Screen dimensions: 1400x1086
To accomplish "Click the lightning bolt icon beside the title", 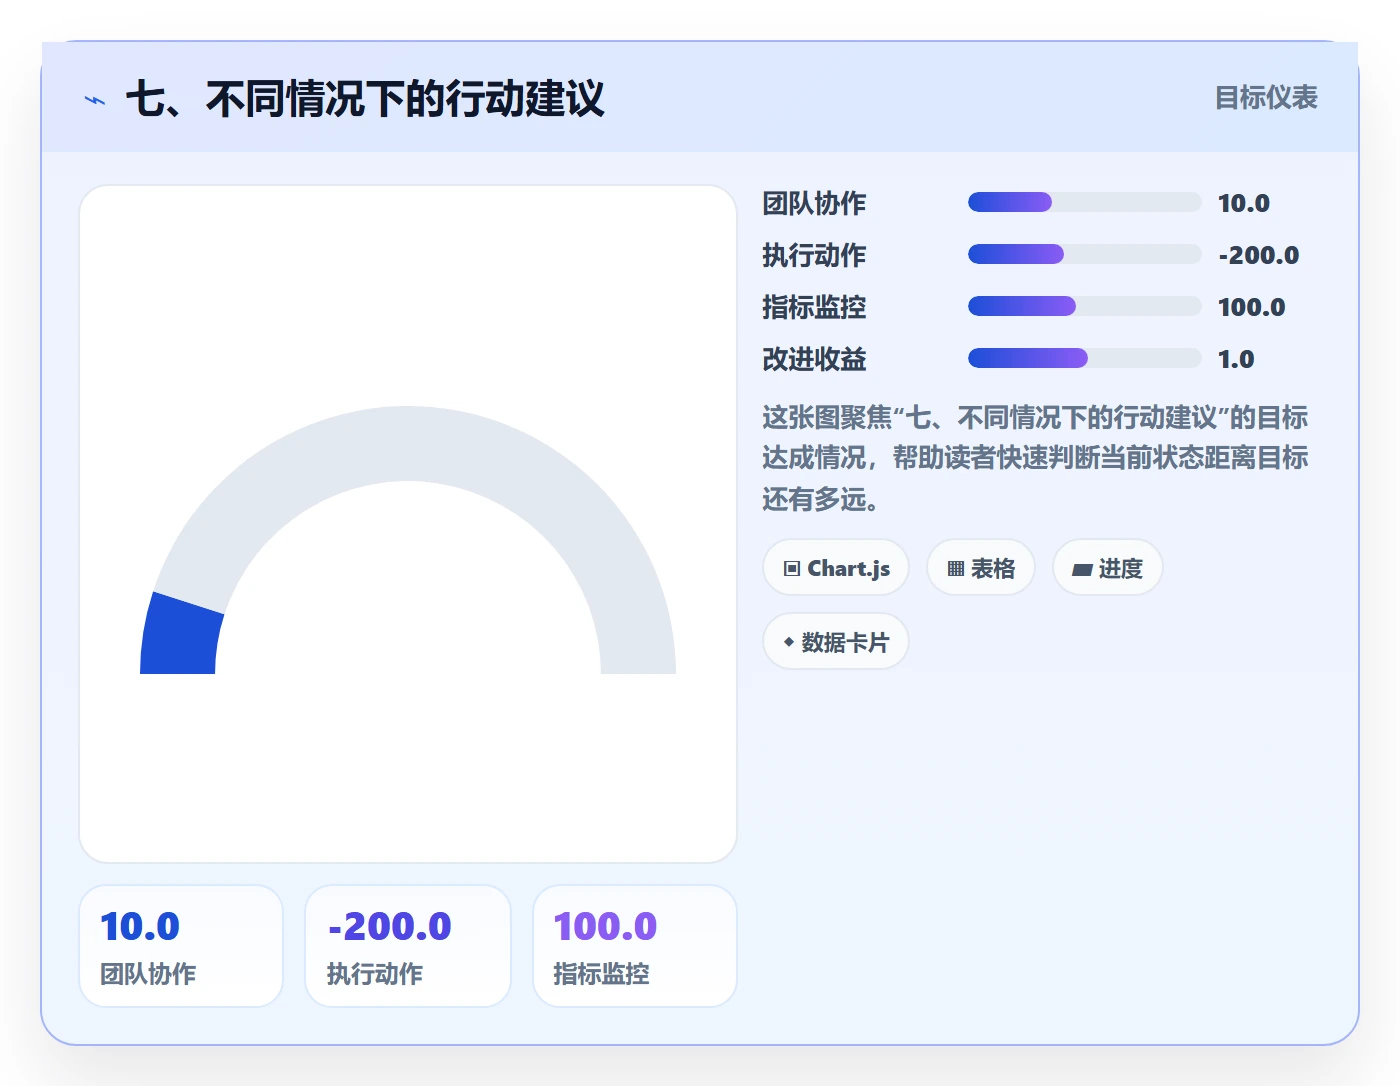I will pos(95,100).
